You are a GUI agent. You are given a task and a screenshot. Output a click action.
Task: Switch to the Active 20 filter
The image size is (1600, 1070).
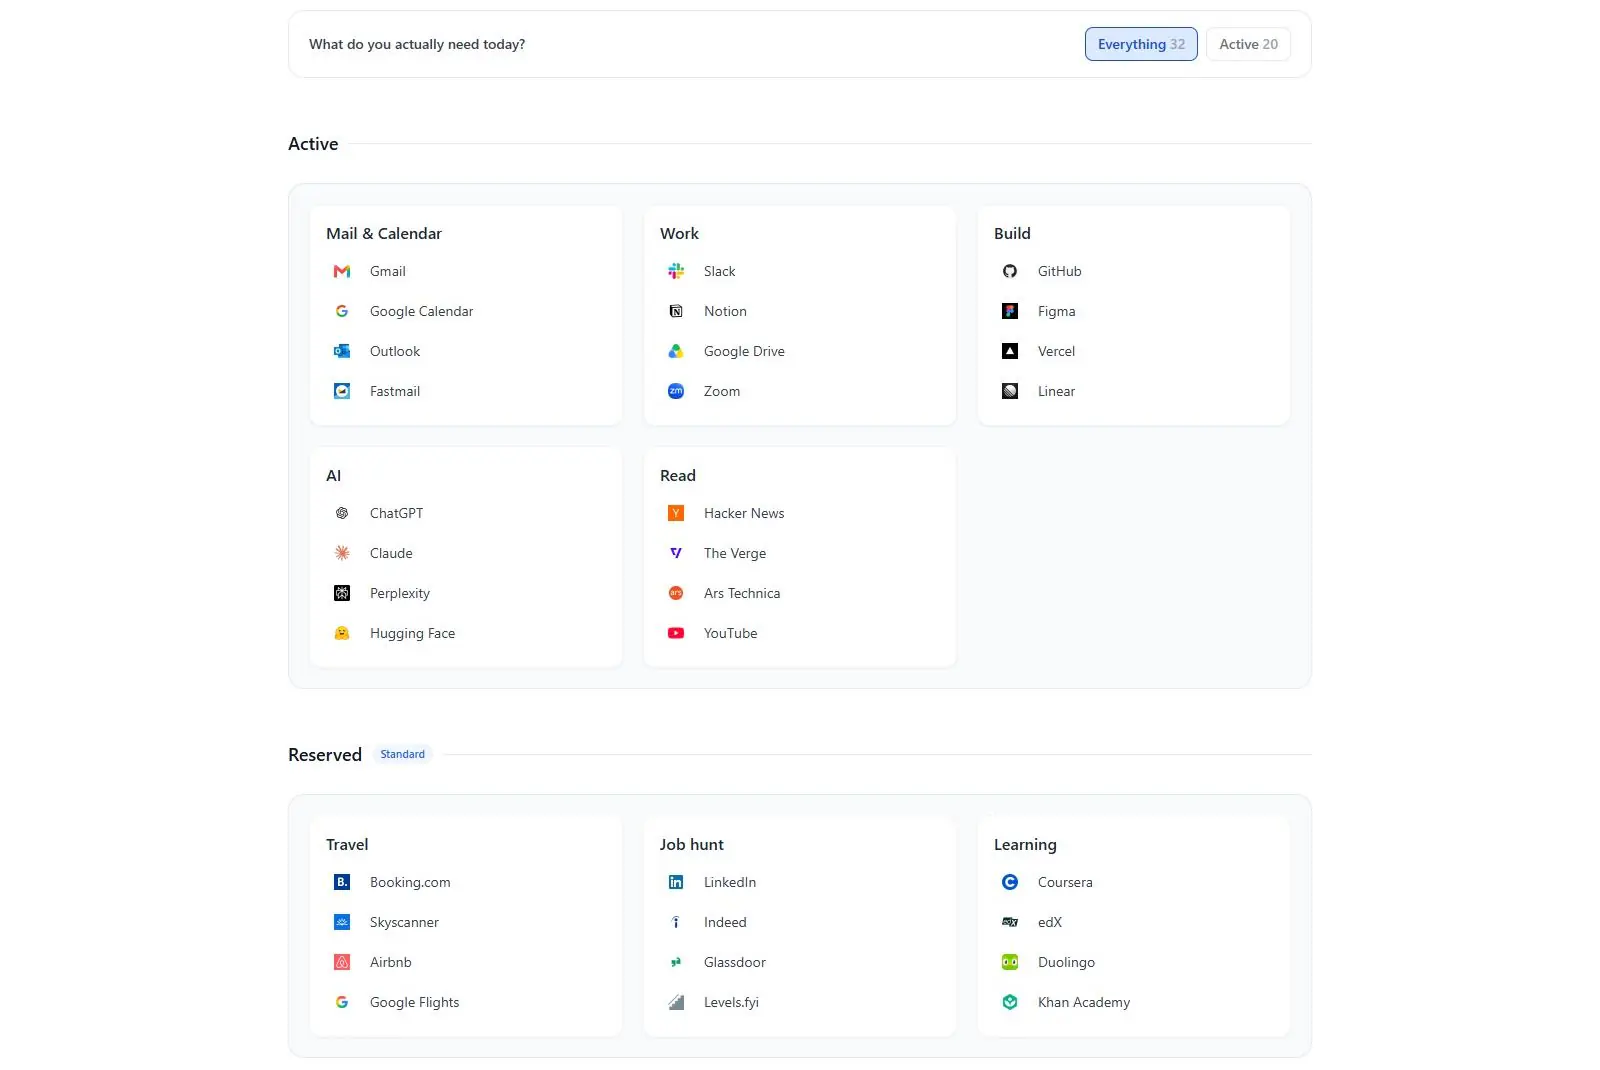pyautogui.click(x=1248, y=44)
